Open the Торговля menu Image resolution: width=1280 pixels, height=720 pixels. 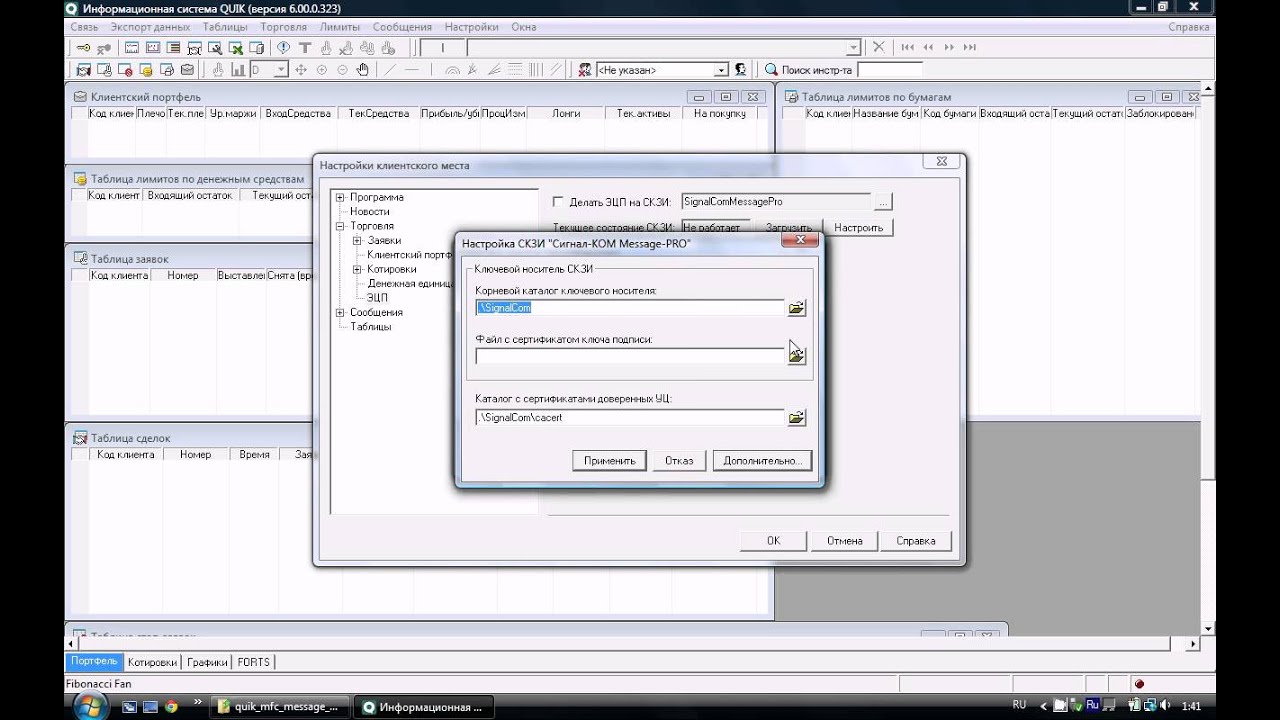[284, 27]
